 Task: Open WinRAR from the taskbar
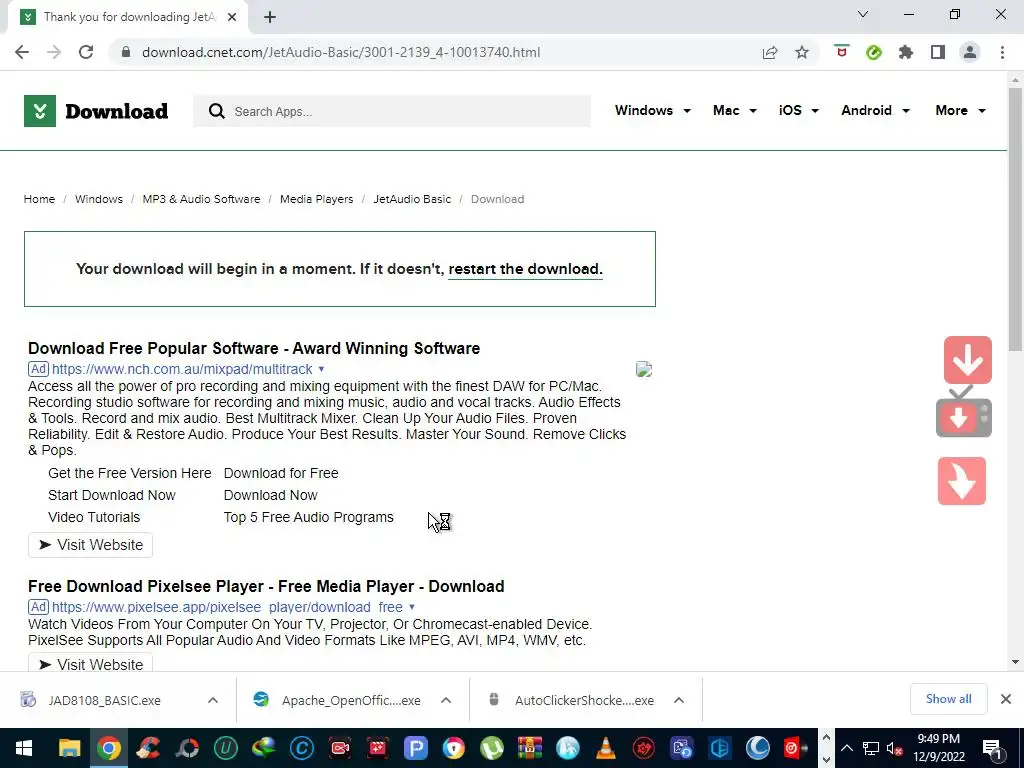530,748
